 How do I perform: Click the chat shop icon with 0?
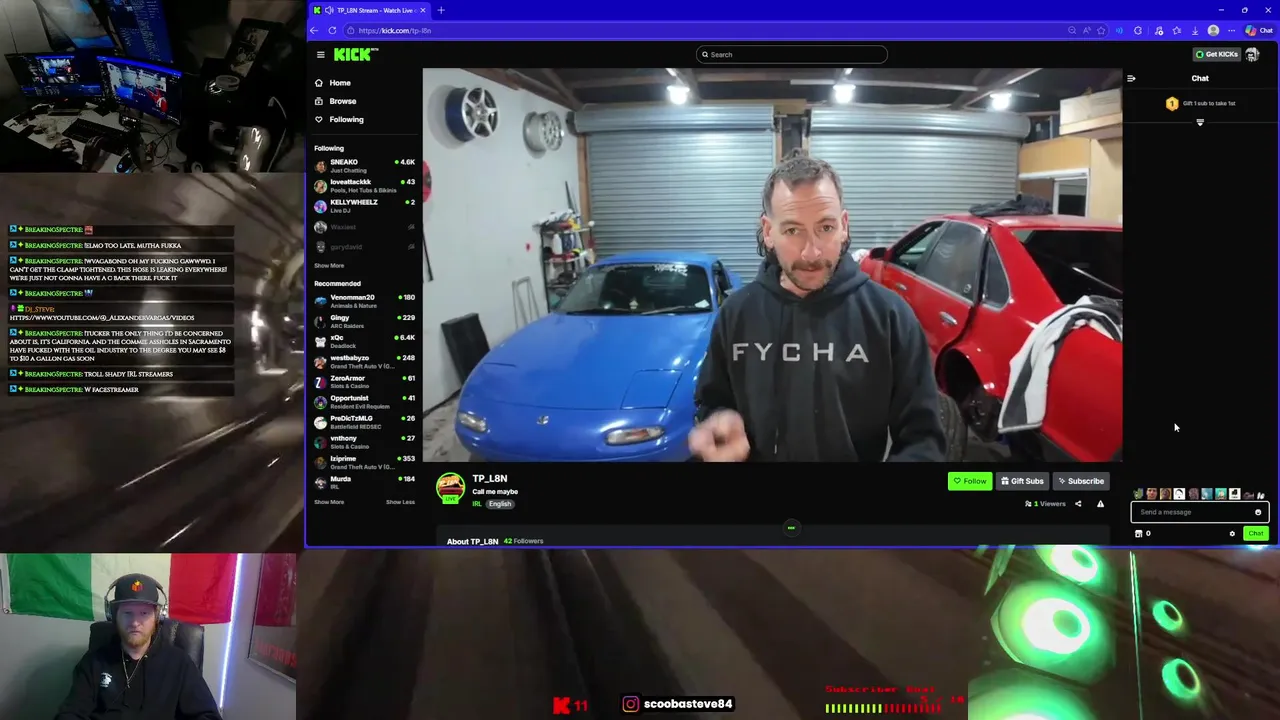coord(1142,534)
